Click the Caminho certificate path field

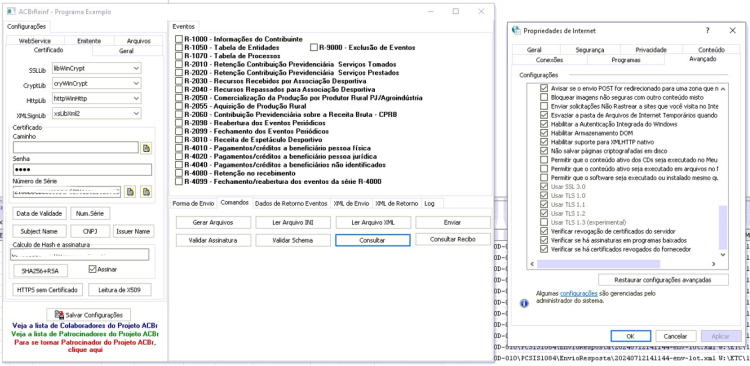(x=76, y=148)
